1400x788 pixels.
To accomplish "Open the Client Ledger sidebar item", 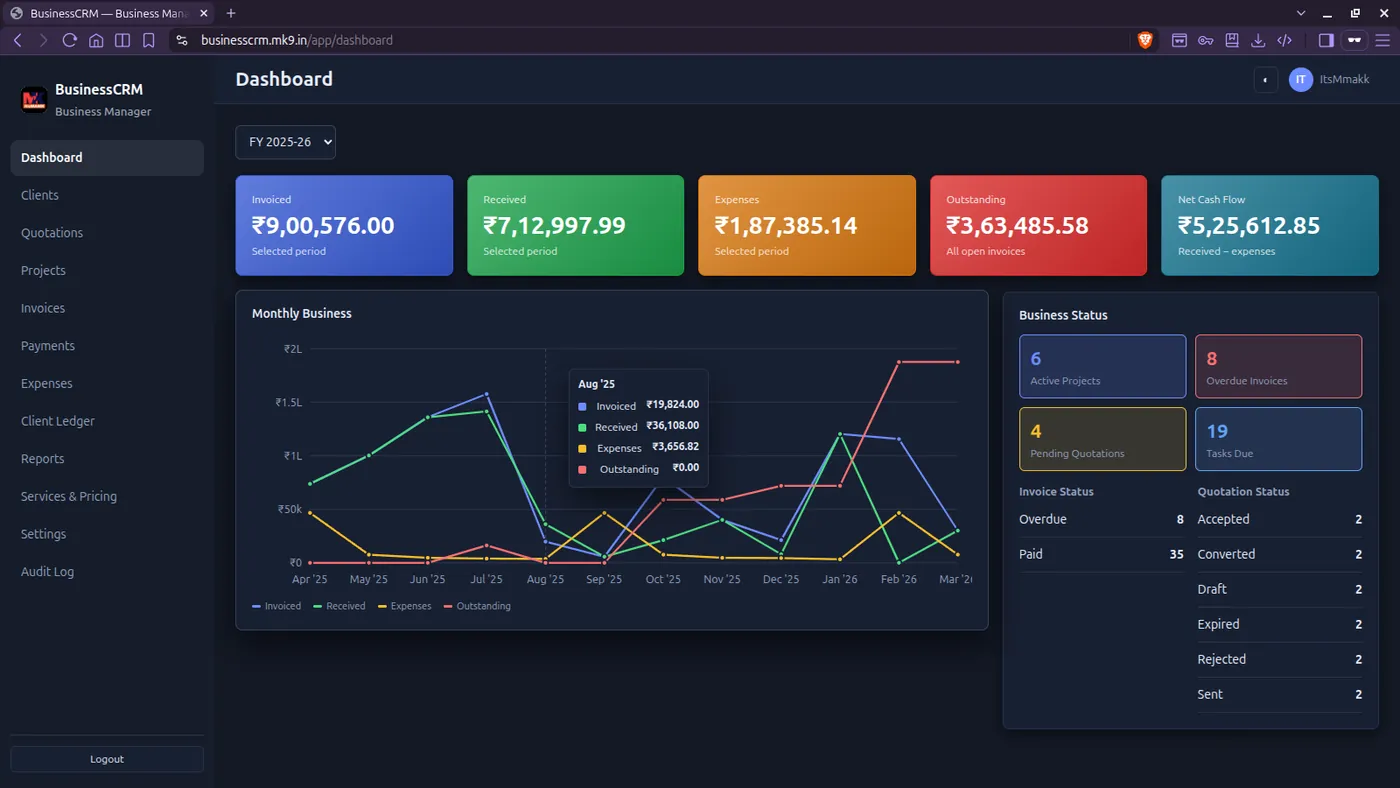I will pos(107,421).
